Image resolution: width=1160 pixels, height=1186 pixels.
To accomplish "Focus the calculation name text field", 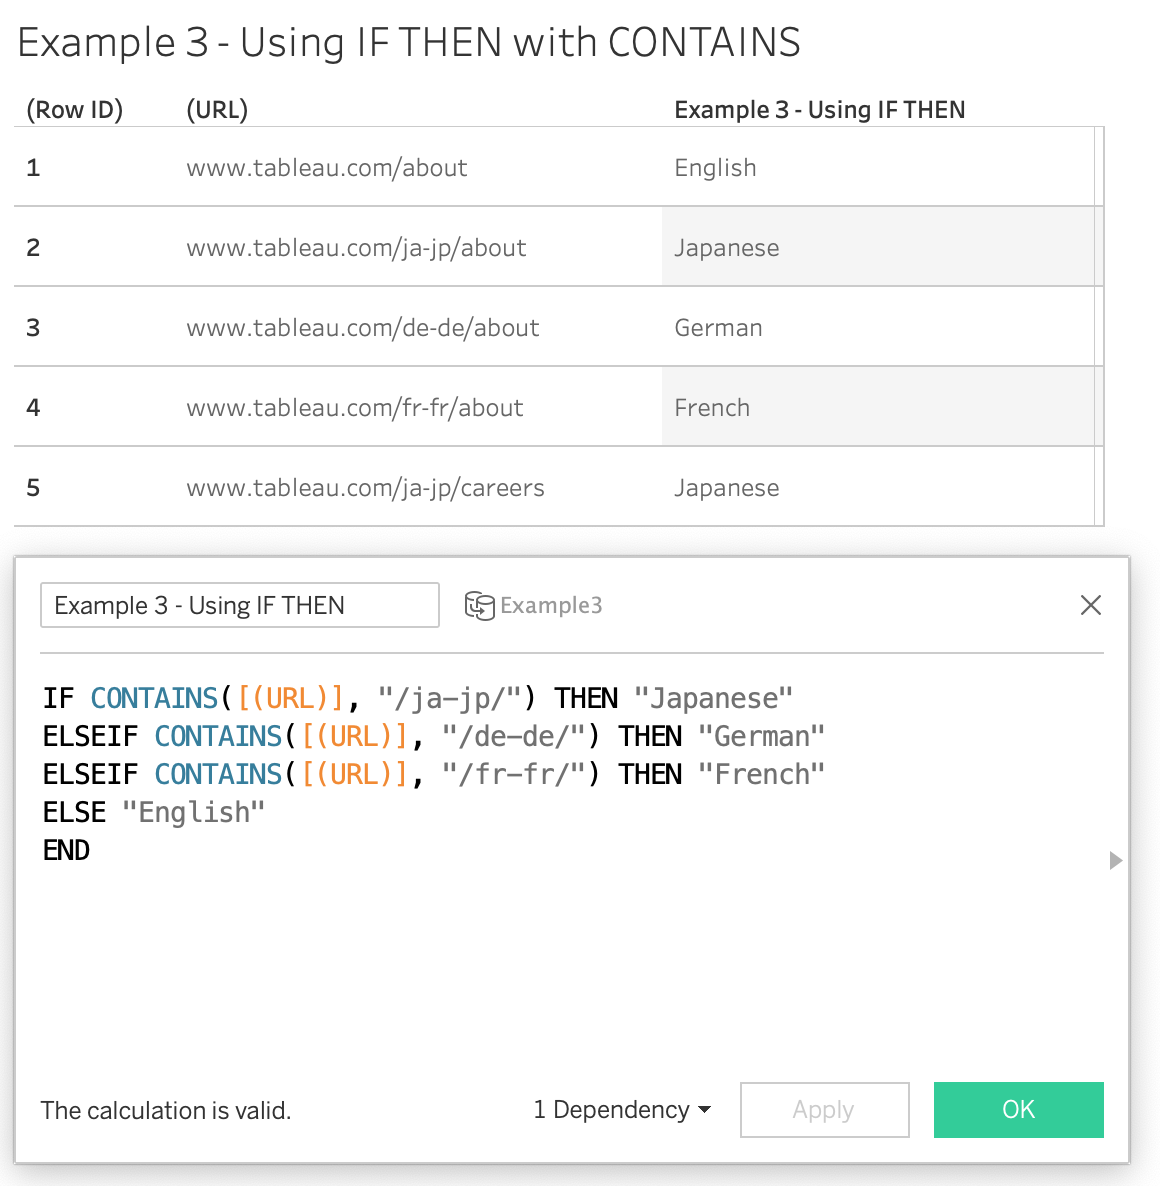I will 239,606.
